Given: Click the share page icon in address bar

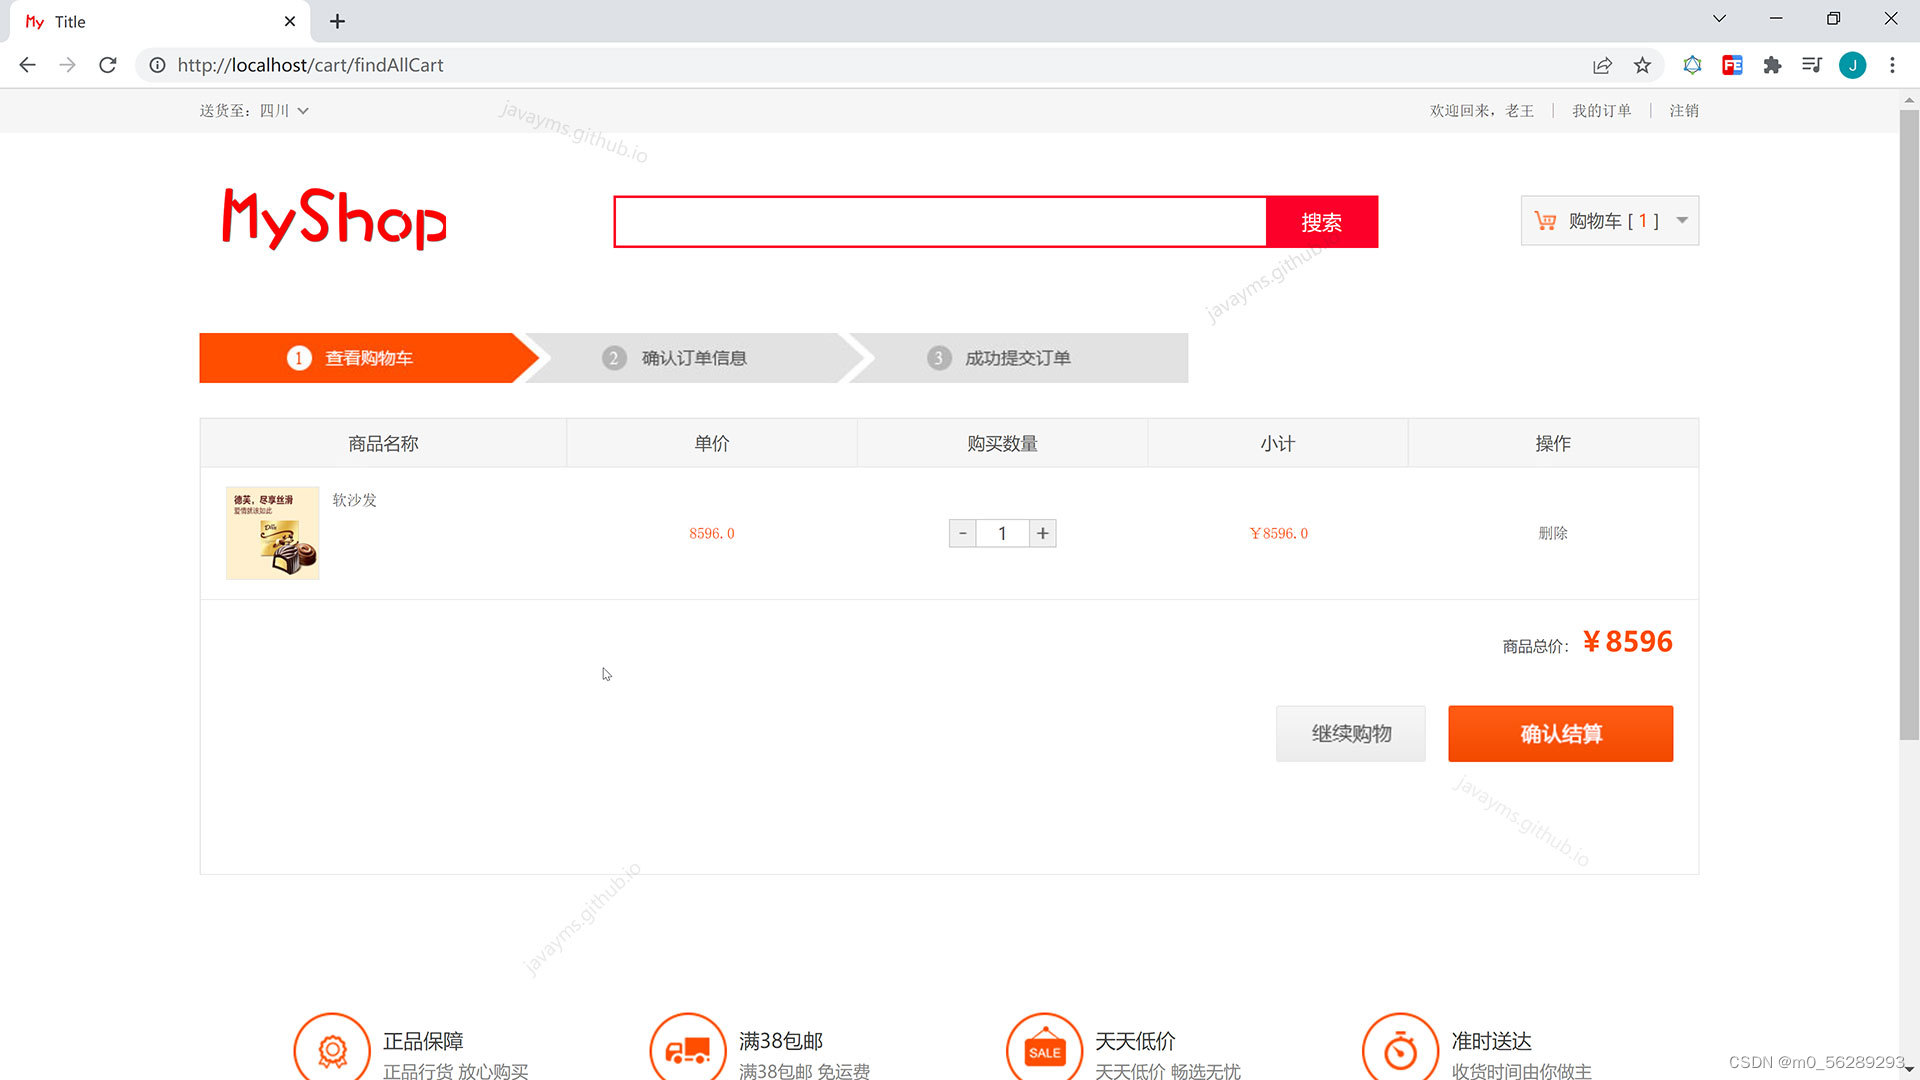Looking at the screenshot, I should coord(1602,65).
